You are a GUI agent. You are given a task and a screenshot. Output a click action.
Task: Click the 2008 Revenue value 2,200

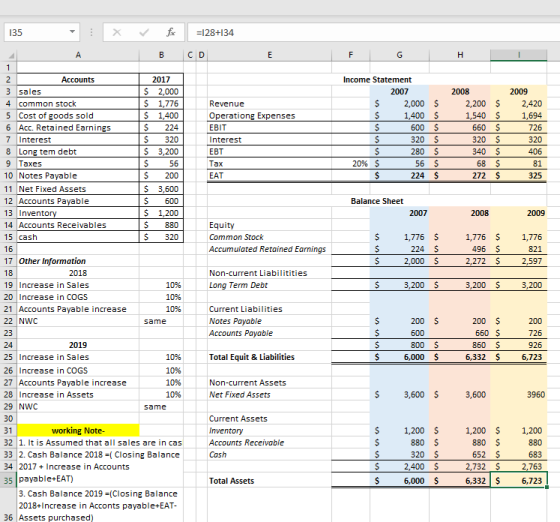click(460, 104)
